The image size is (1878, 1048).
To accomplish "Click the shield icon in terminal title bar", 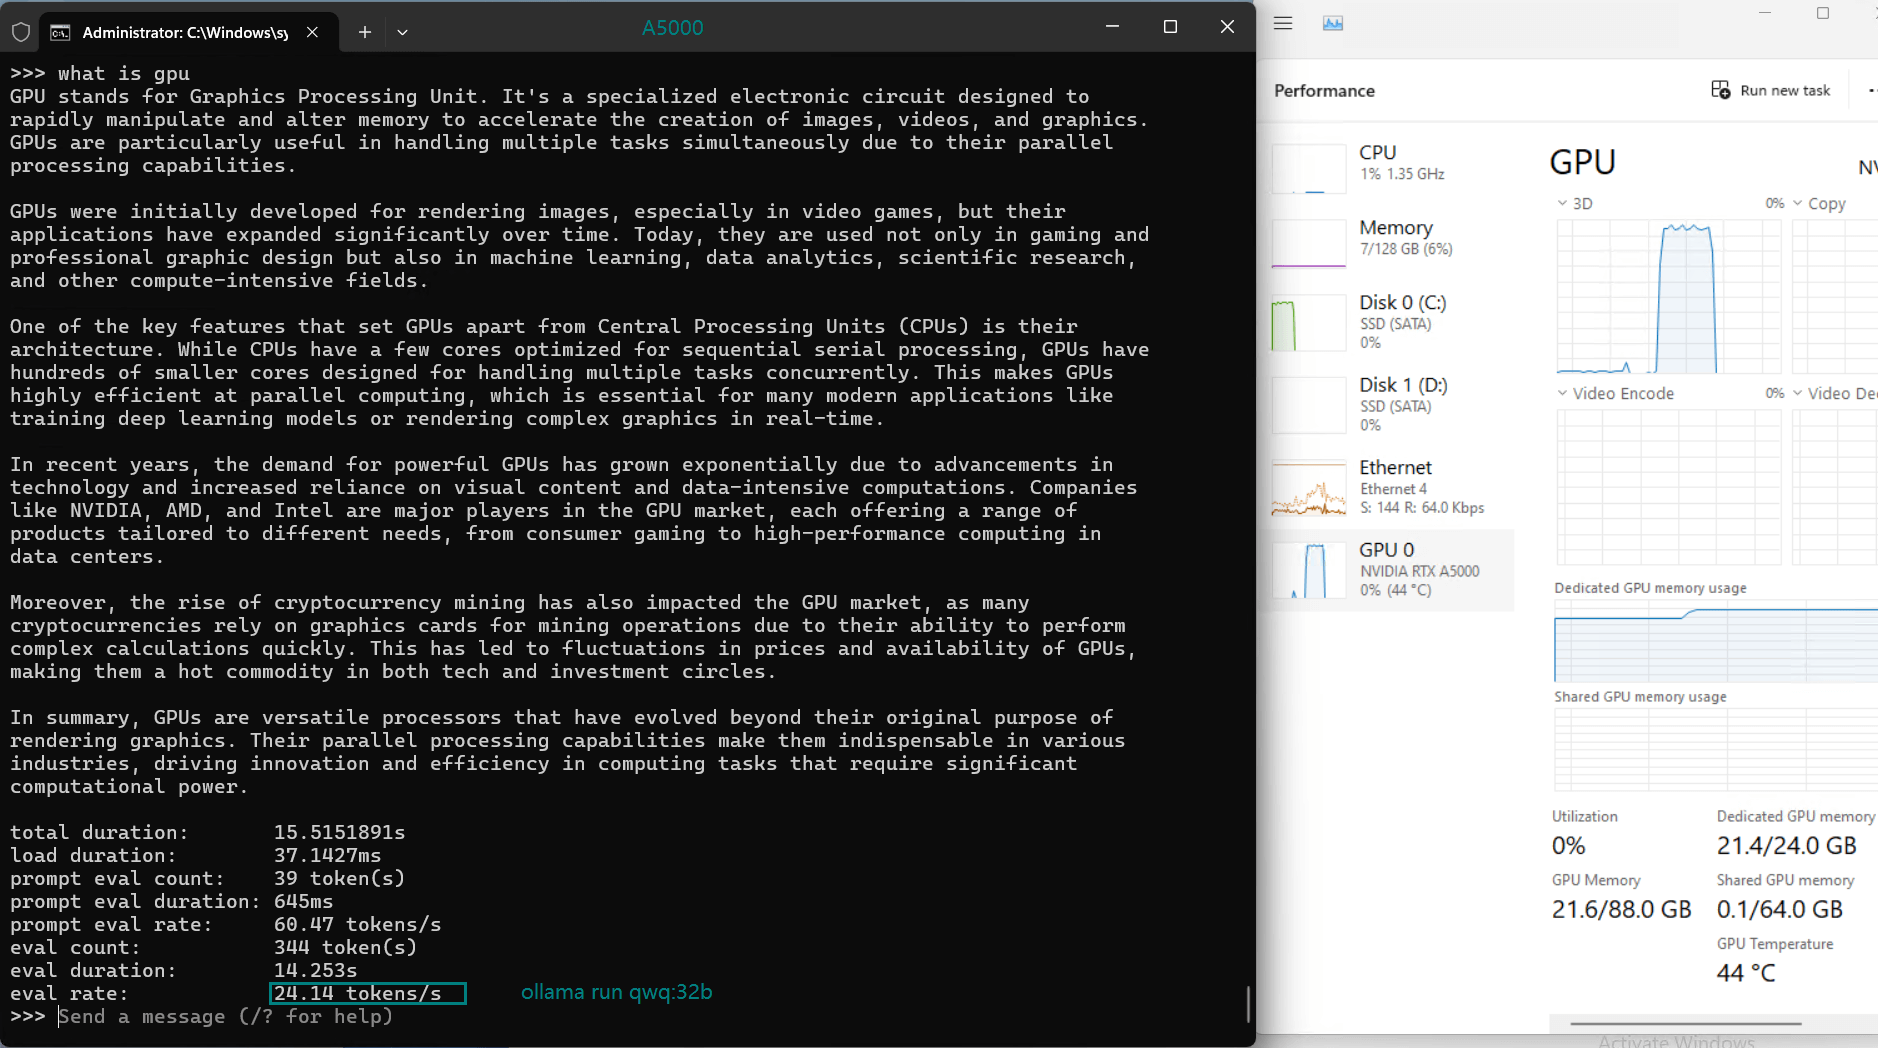I will (20, 32).
